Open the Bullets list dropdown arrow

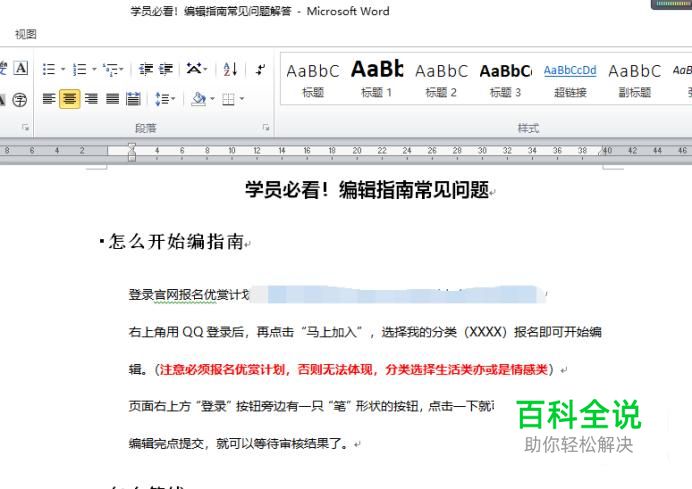coord(62,69)
